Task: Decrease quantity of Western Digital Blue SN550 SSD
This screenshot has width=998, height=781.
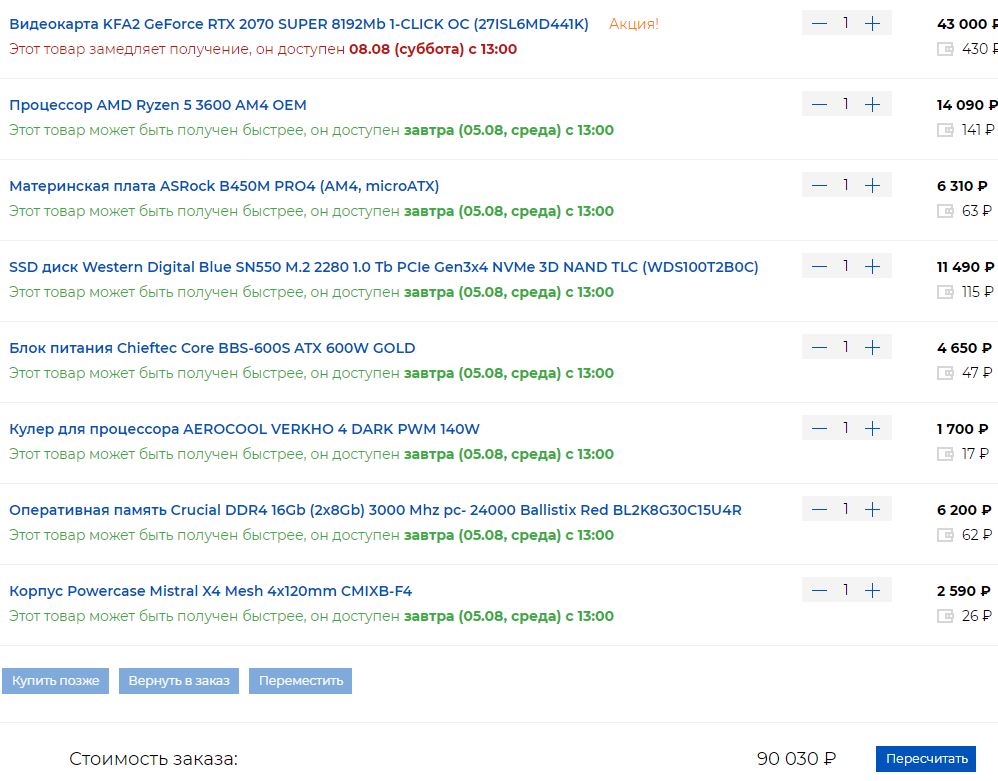Action: point(819,266)
